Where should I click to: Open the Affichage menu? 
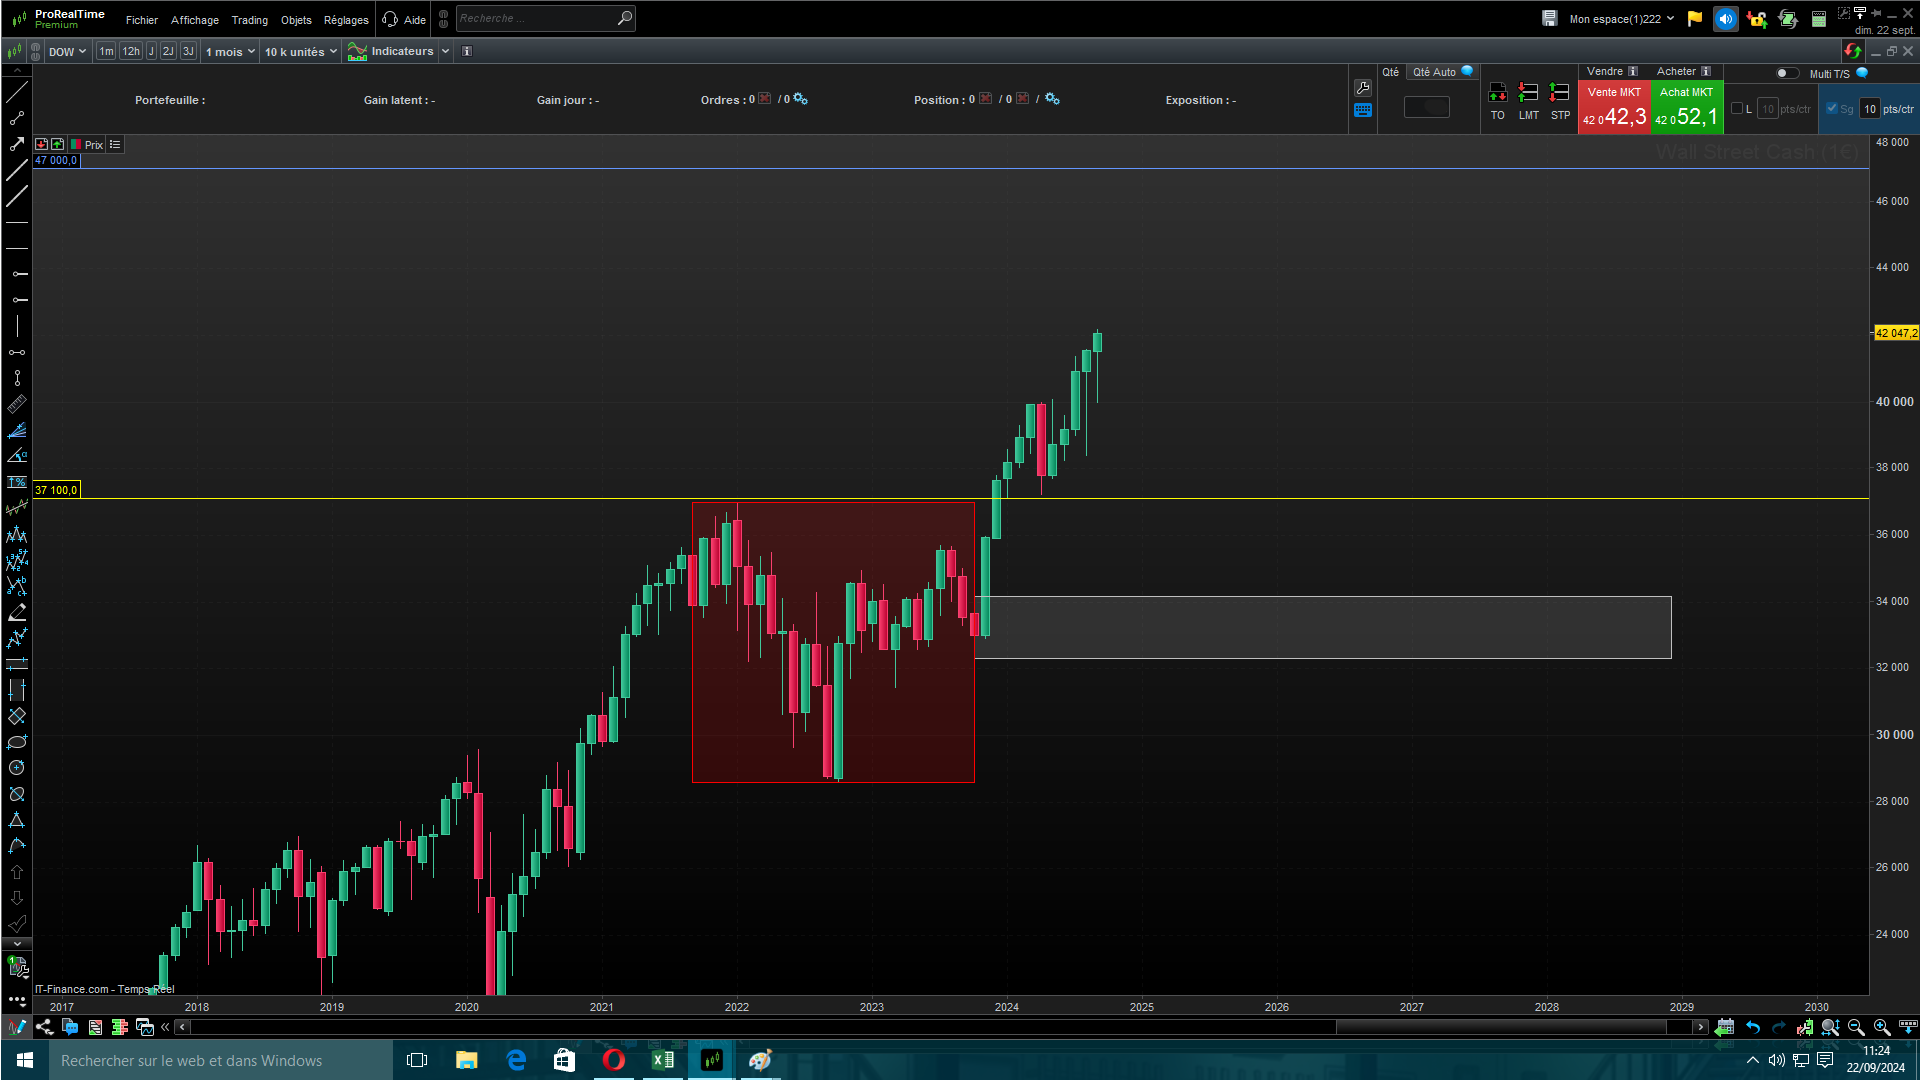coord(194,20)
